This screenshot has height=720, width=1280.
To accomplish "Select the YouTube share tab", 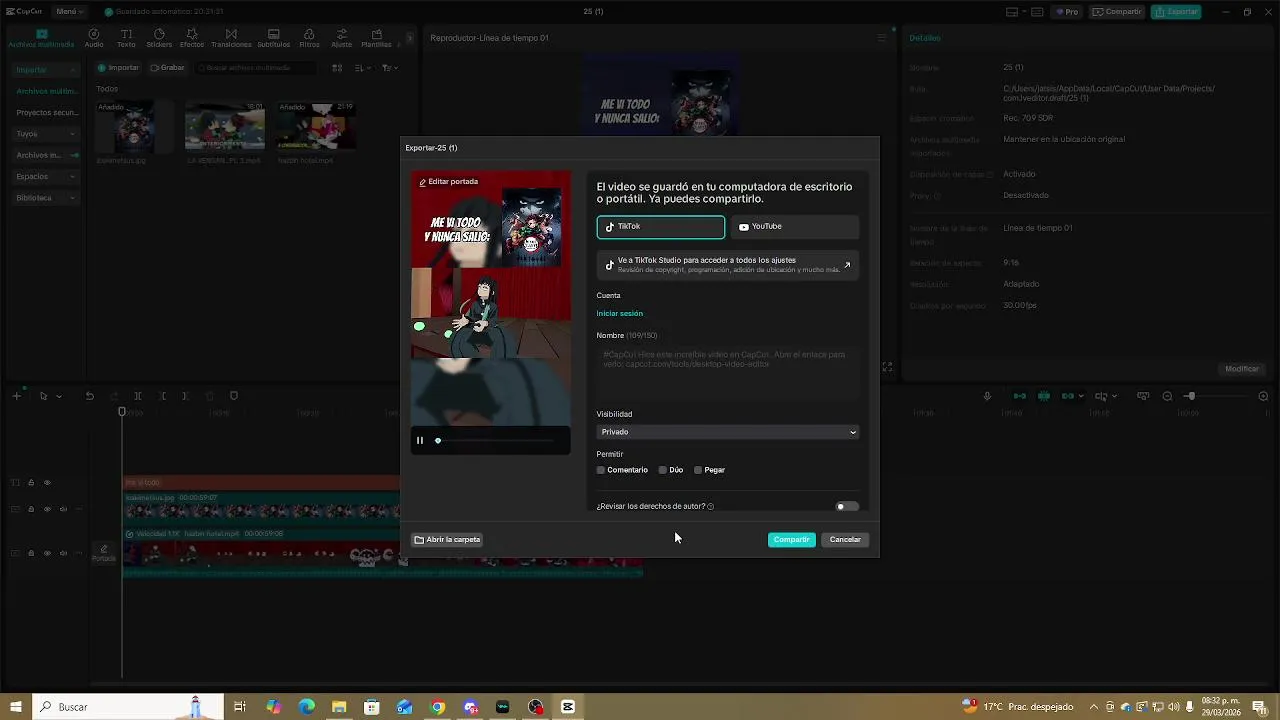I will [795, 227].
